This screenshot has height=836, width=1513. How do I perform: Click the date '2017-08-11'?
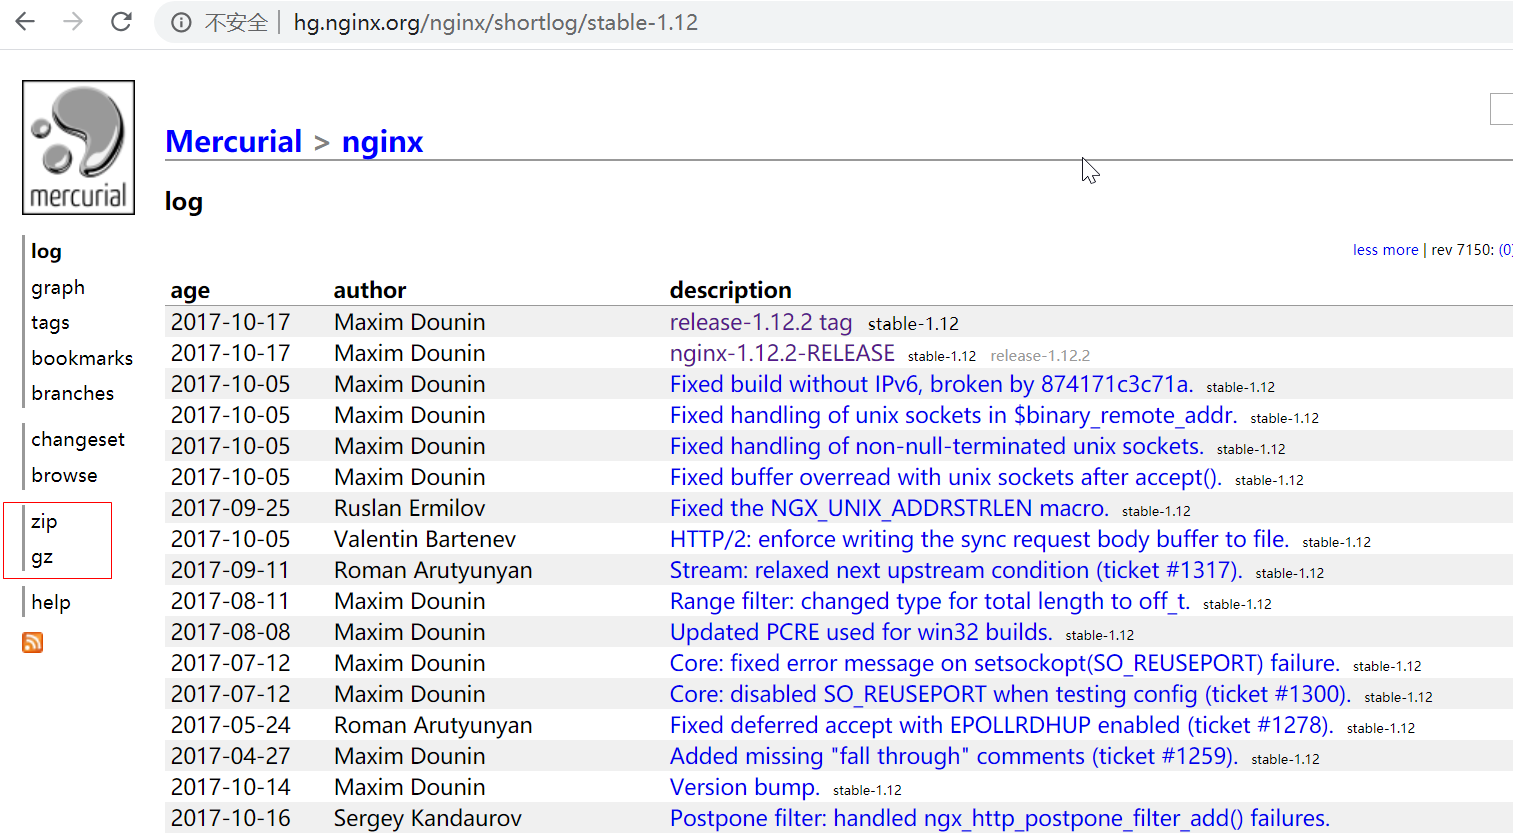click(x=231, y=601)
